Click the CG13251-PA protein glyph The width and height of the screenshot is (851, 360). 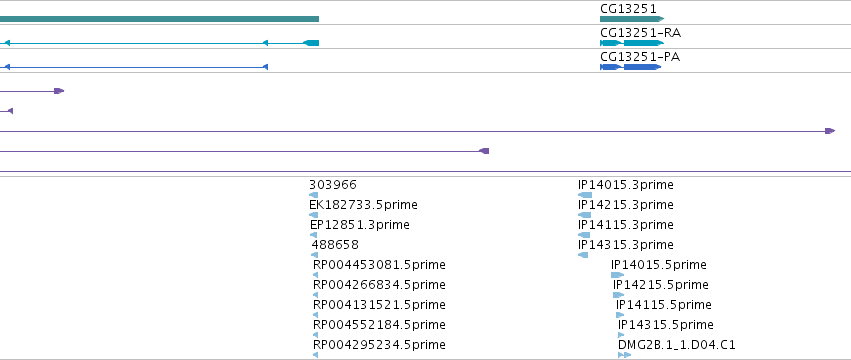[631, 67]
